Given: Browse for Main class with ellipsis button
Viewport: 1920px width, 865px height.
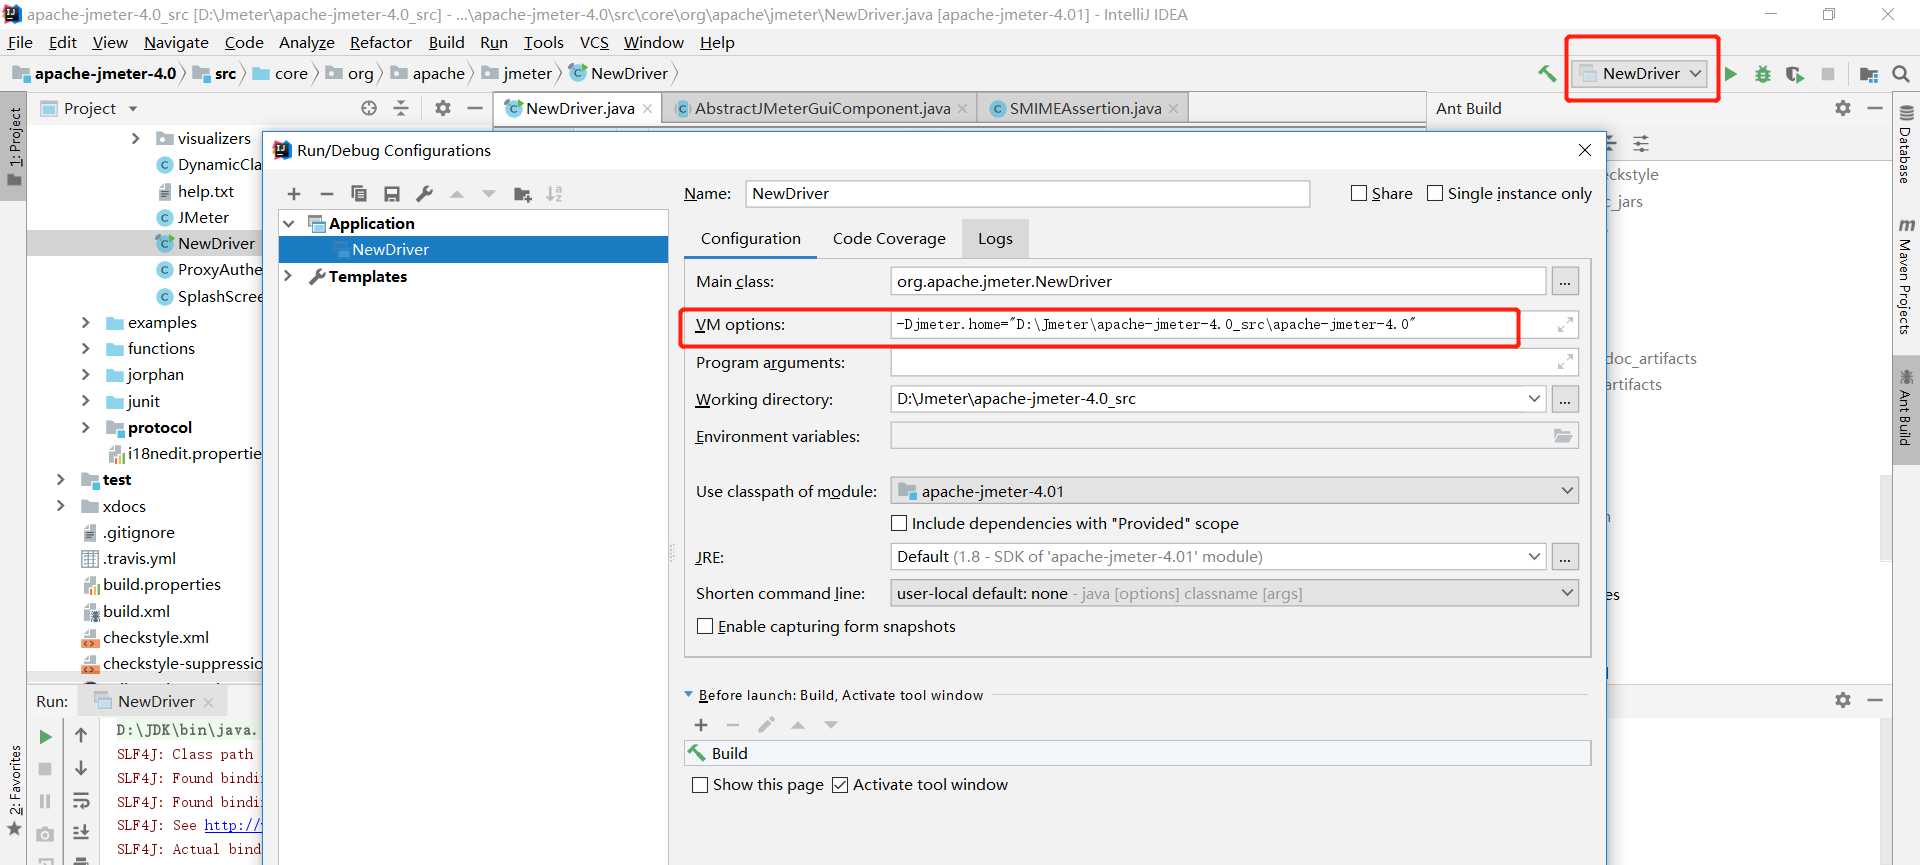Looking at the screenshot, I should pos(1565,282).
